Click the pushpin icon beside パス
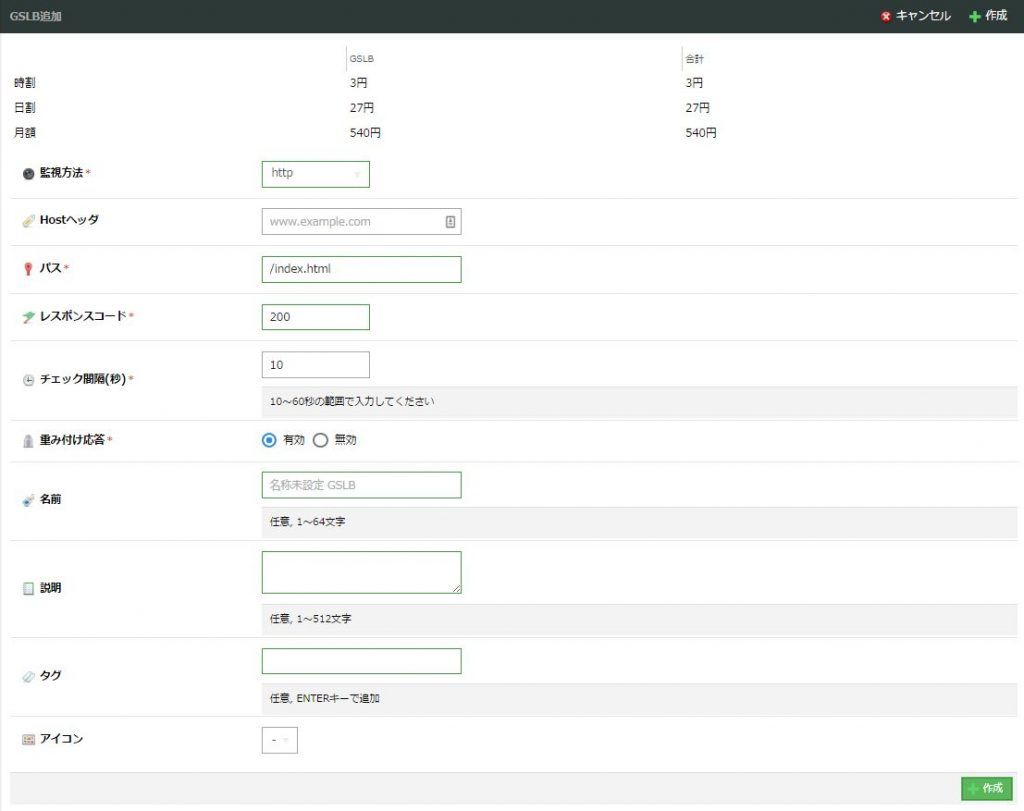Image resolution: width=1024 pixels, height=811 pixels. 27,268
